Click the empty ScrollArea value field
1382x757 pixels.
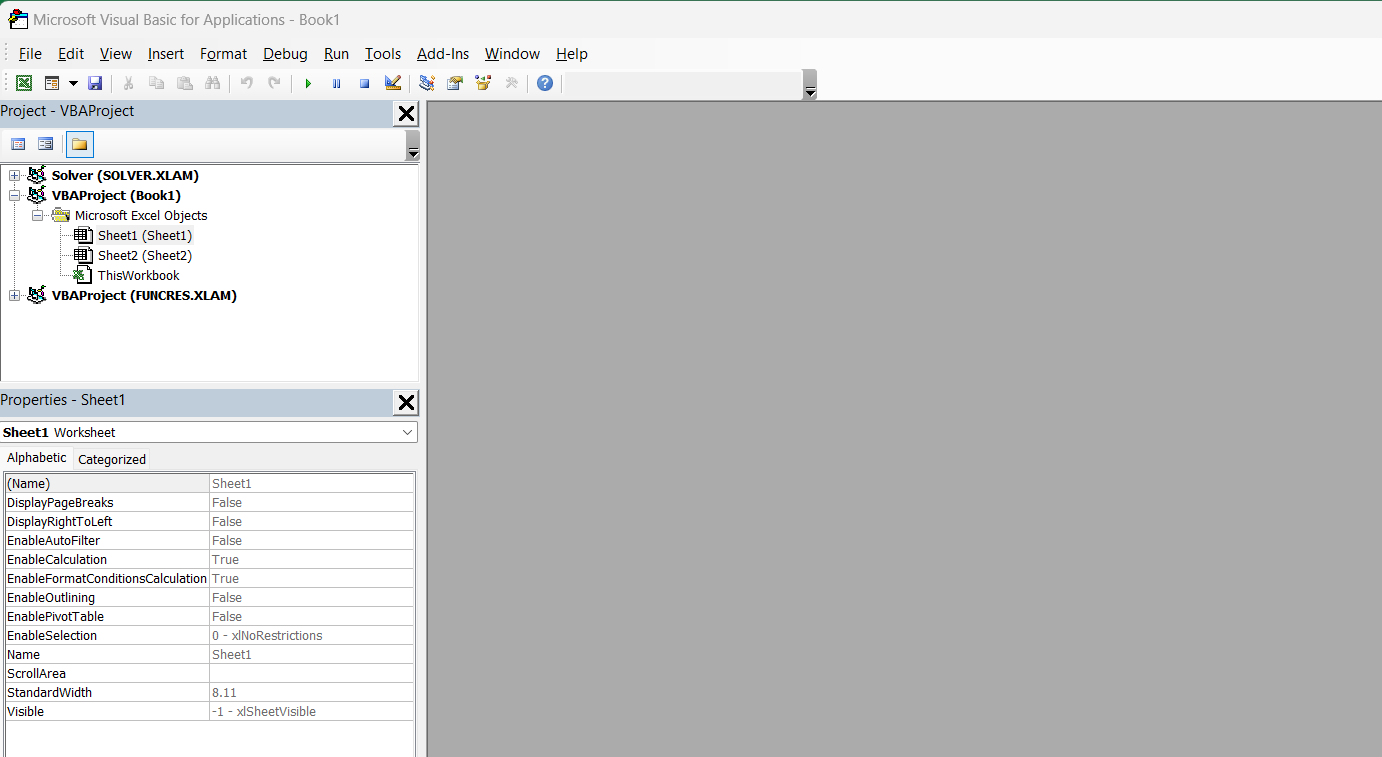(311, 674)
